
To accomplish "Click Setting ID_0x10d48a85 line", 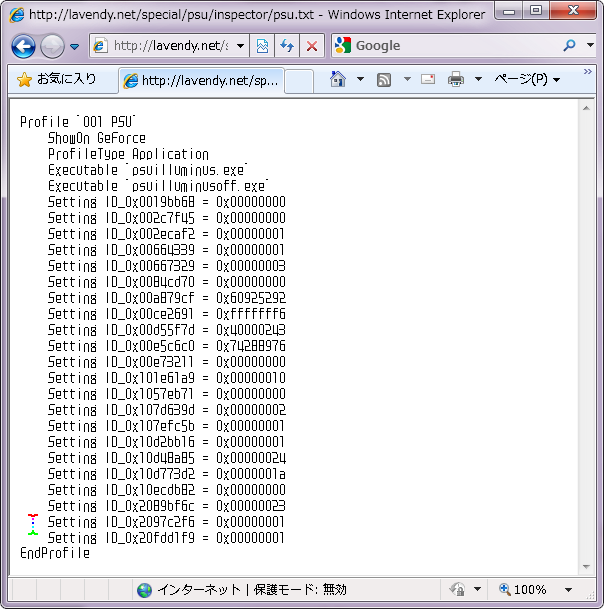I will [x=167, y=458].
